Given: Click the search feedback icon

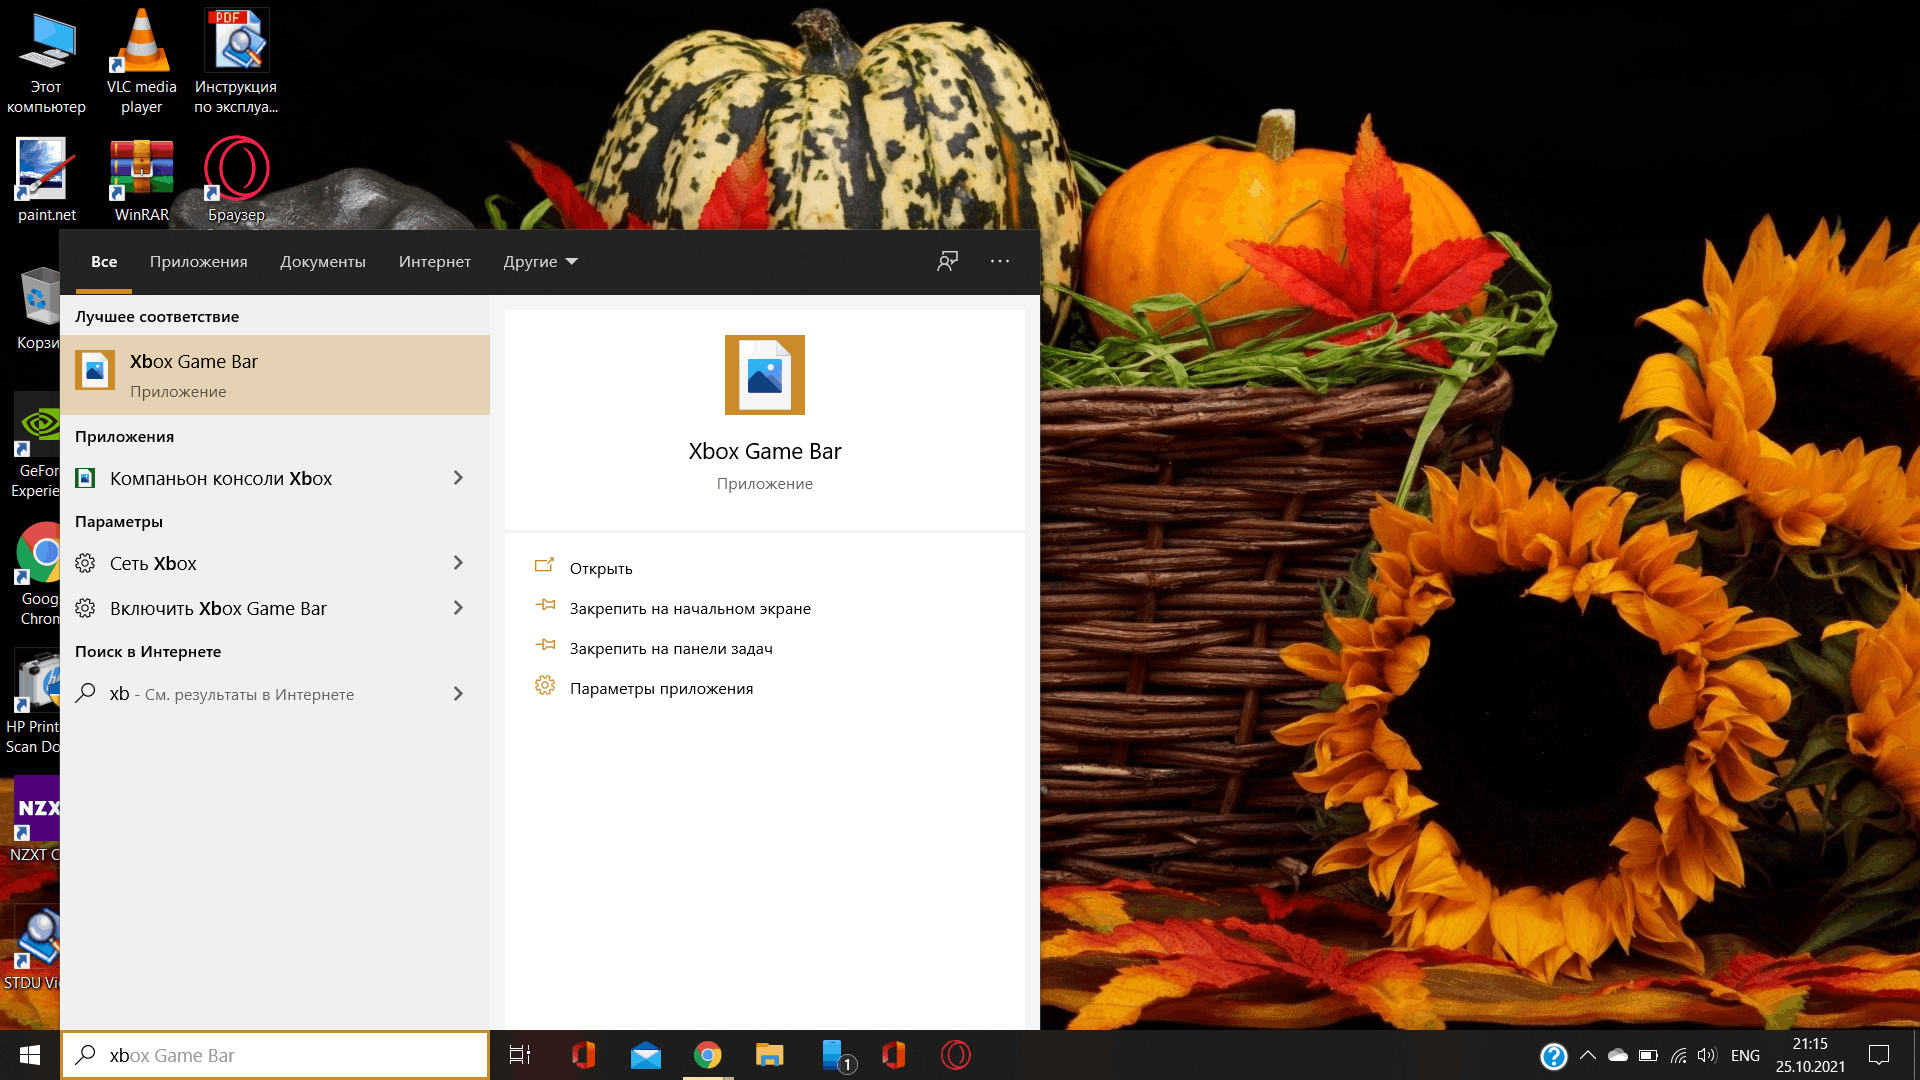Looking at the screenshot, I should click(947, 262).
